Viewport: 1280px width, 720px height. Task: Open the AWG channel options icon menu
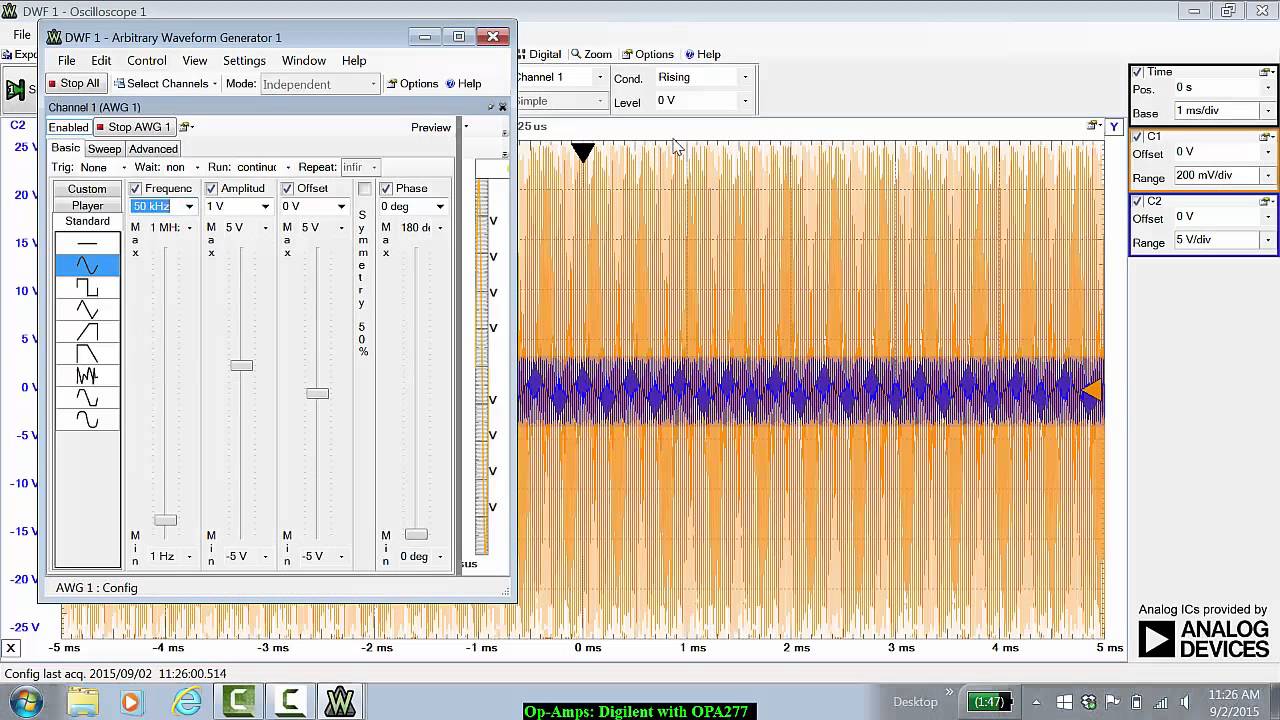coord(186,127)
